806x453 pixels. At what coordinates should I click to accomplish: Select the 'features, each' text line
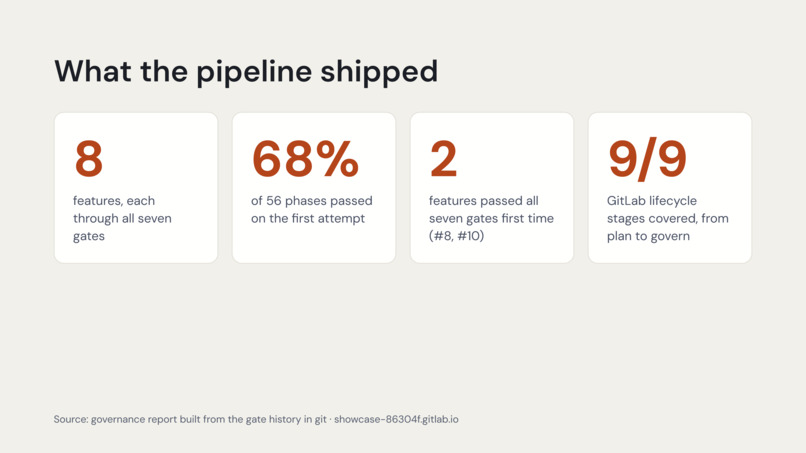114,201
